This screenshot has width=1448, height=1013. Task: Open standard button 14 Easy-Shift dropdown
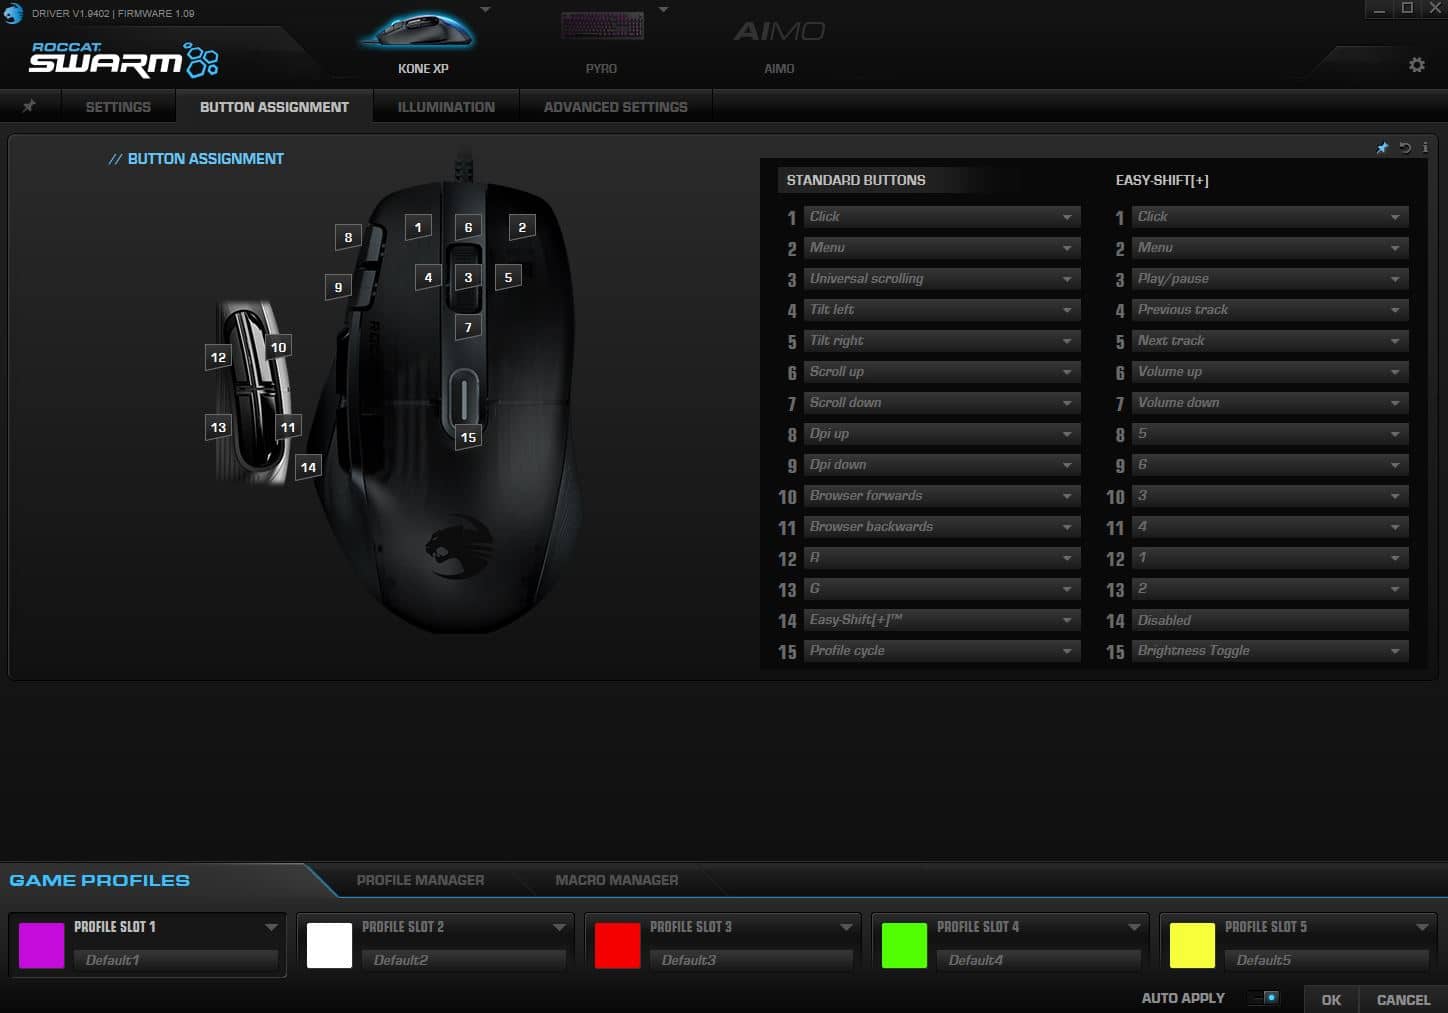coord(941,619)
